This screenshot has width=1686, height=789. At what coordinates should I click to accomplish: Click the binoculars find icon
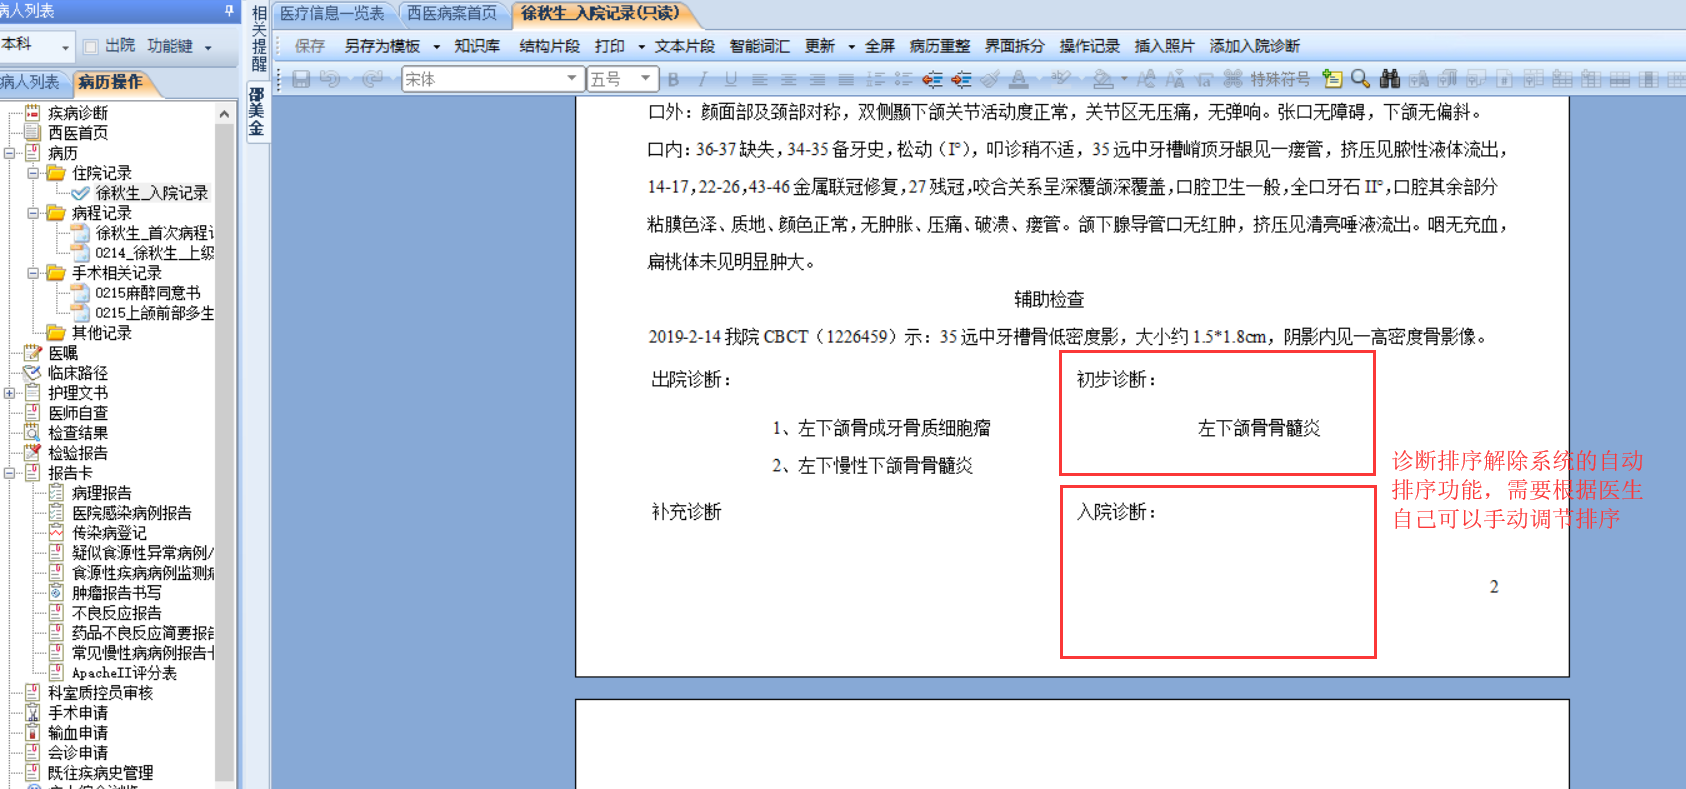pos(1389,79)
